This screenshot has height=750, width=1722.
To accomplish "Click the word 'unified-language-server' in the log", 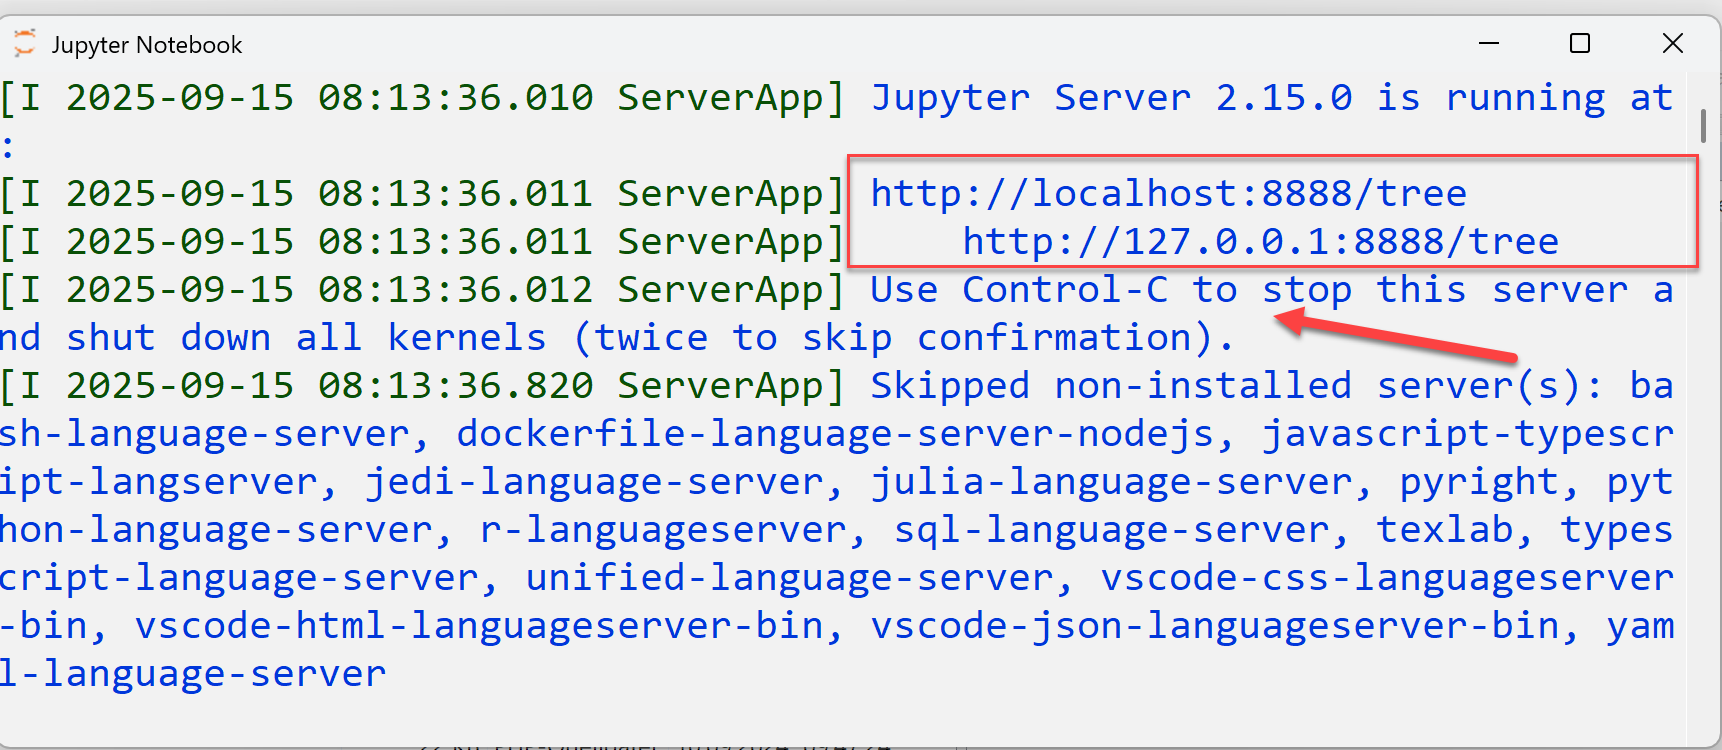I will [789, 578].
